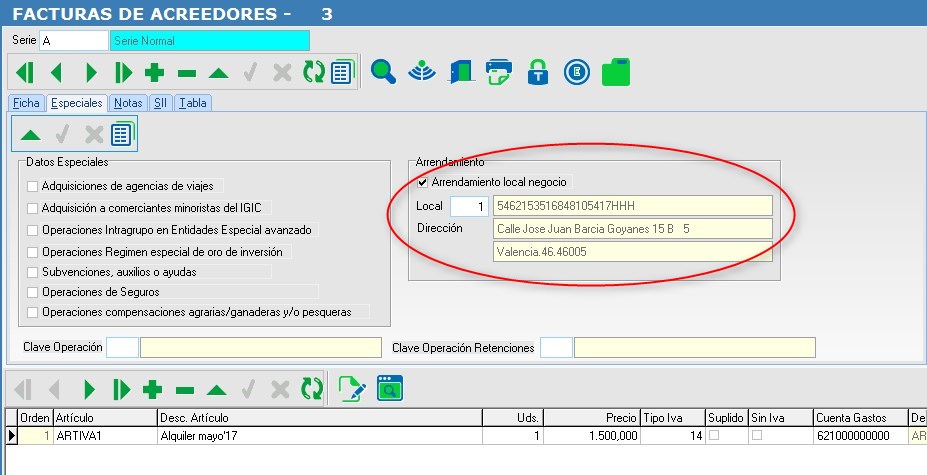Edit line with lower triangle icon
927x475 pixels.
click(217, 390)
